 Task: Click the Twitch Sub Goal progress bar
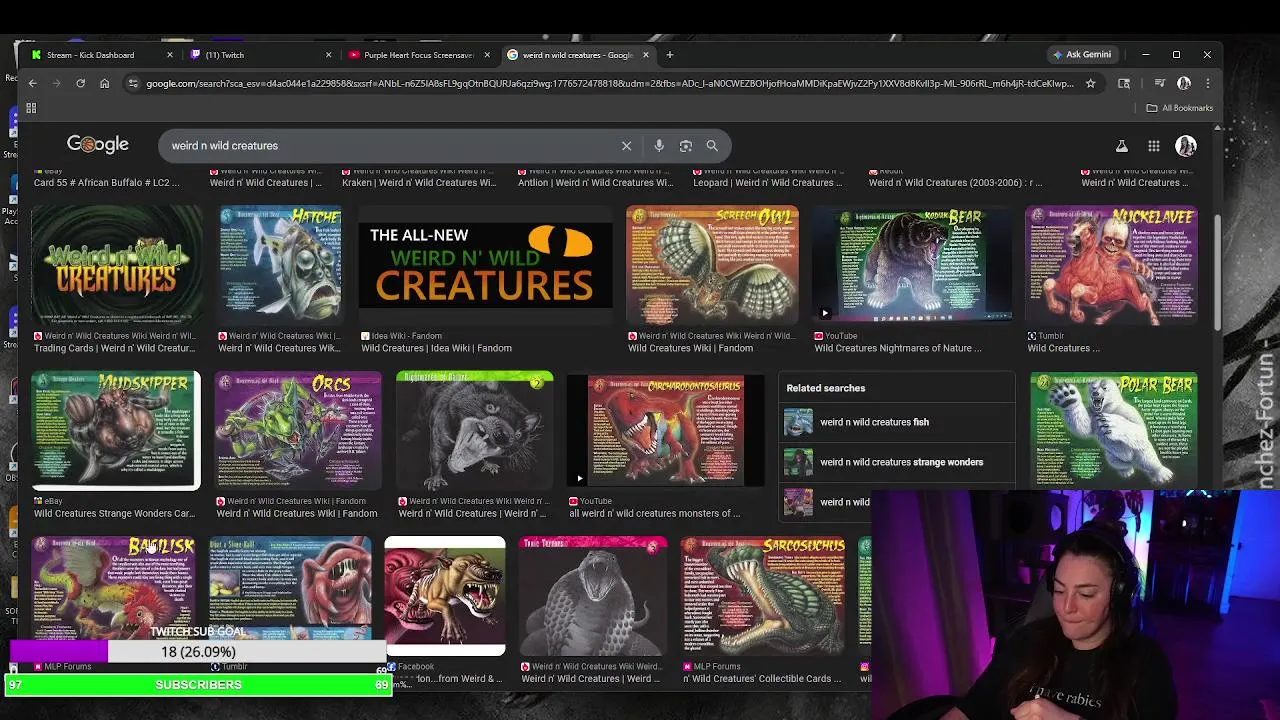click(198, 652)
